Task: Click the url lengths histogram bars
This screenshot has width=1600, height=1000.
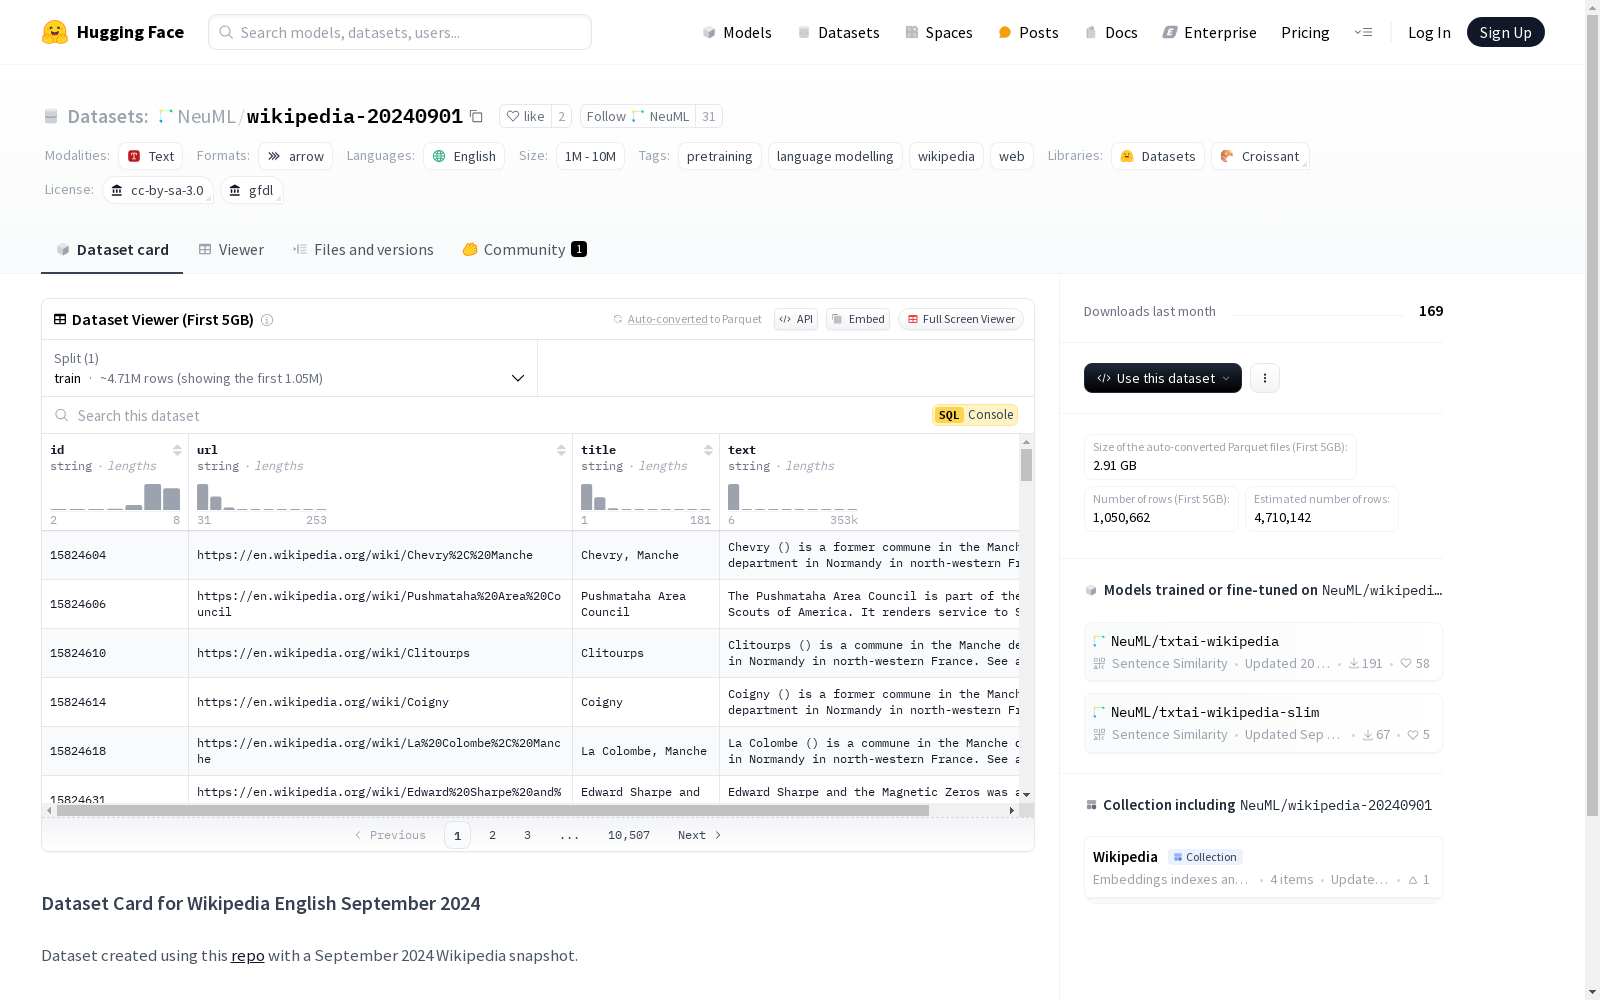Action: point(262,497)
